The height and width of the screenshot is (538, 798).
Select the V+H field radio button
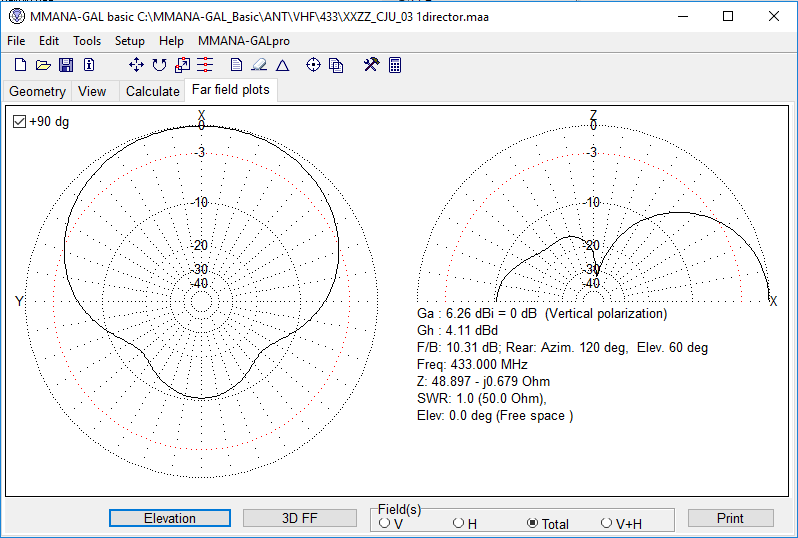(606, 523)
